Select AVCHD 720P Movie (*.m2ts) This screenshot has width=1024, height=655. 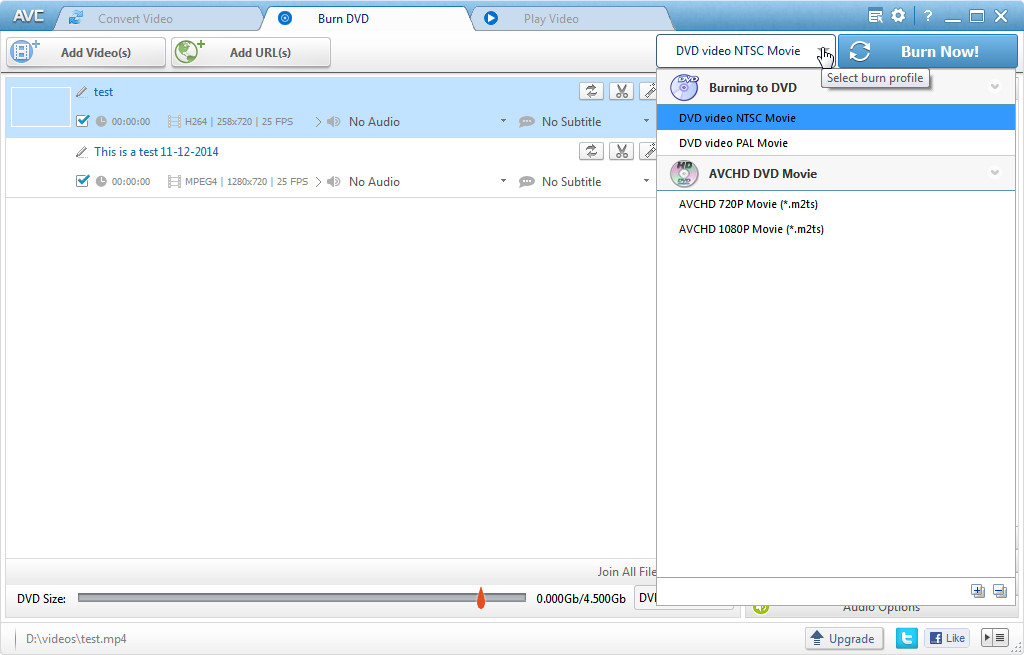(836, 204)
